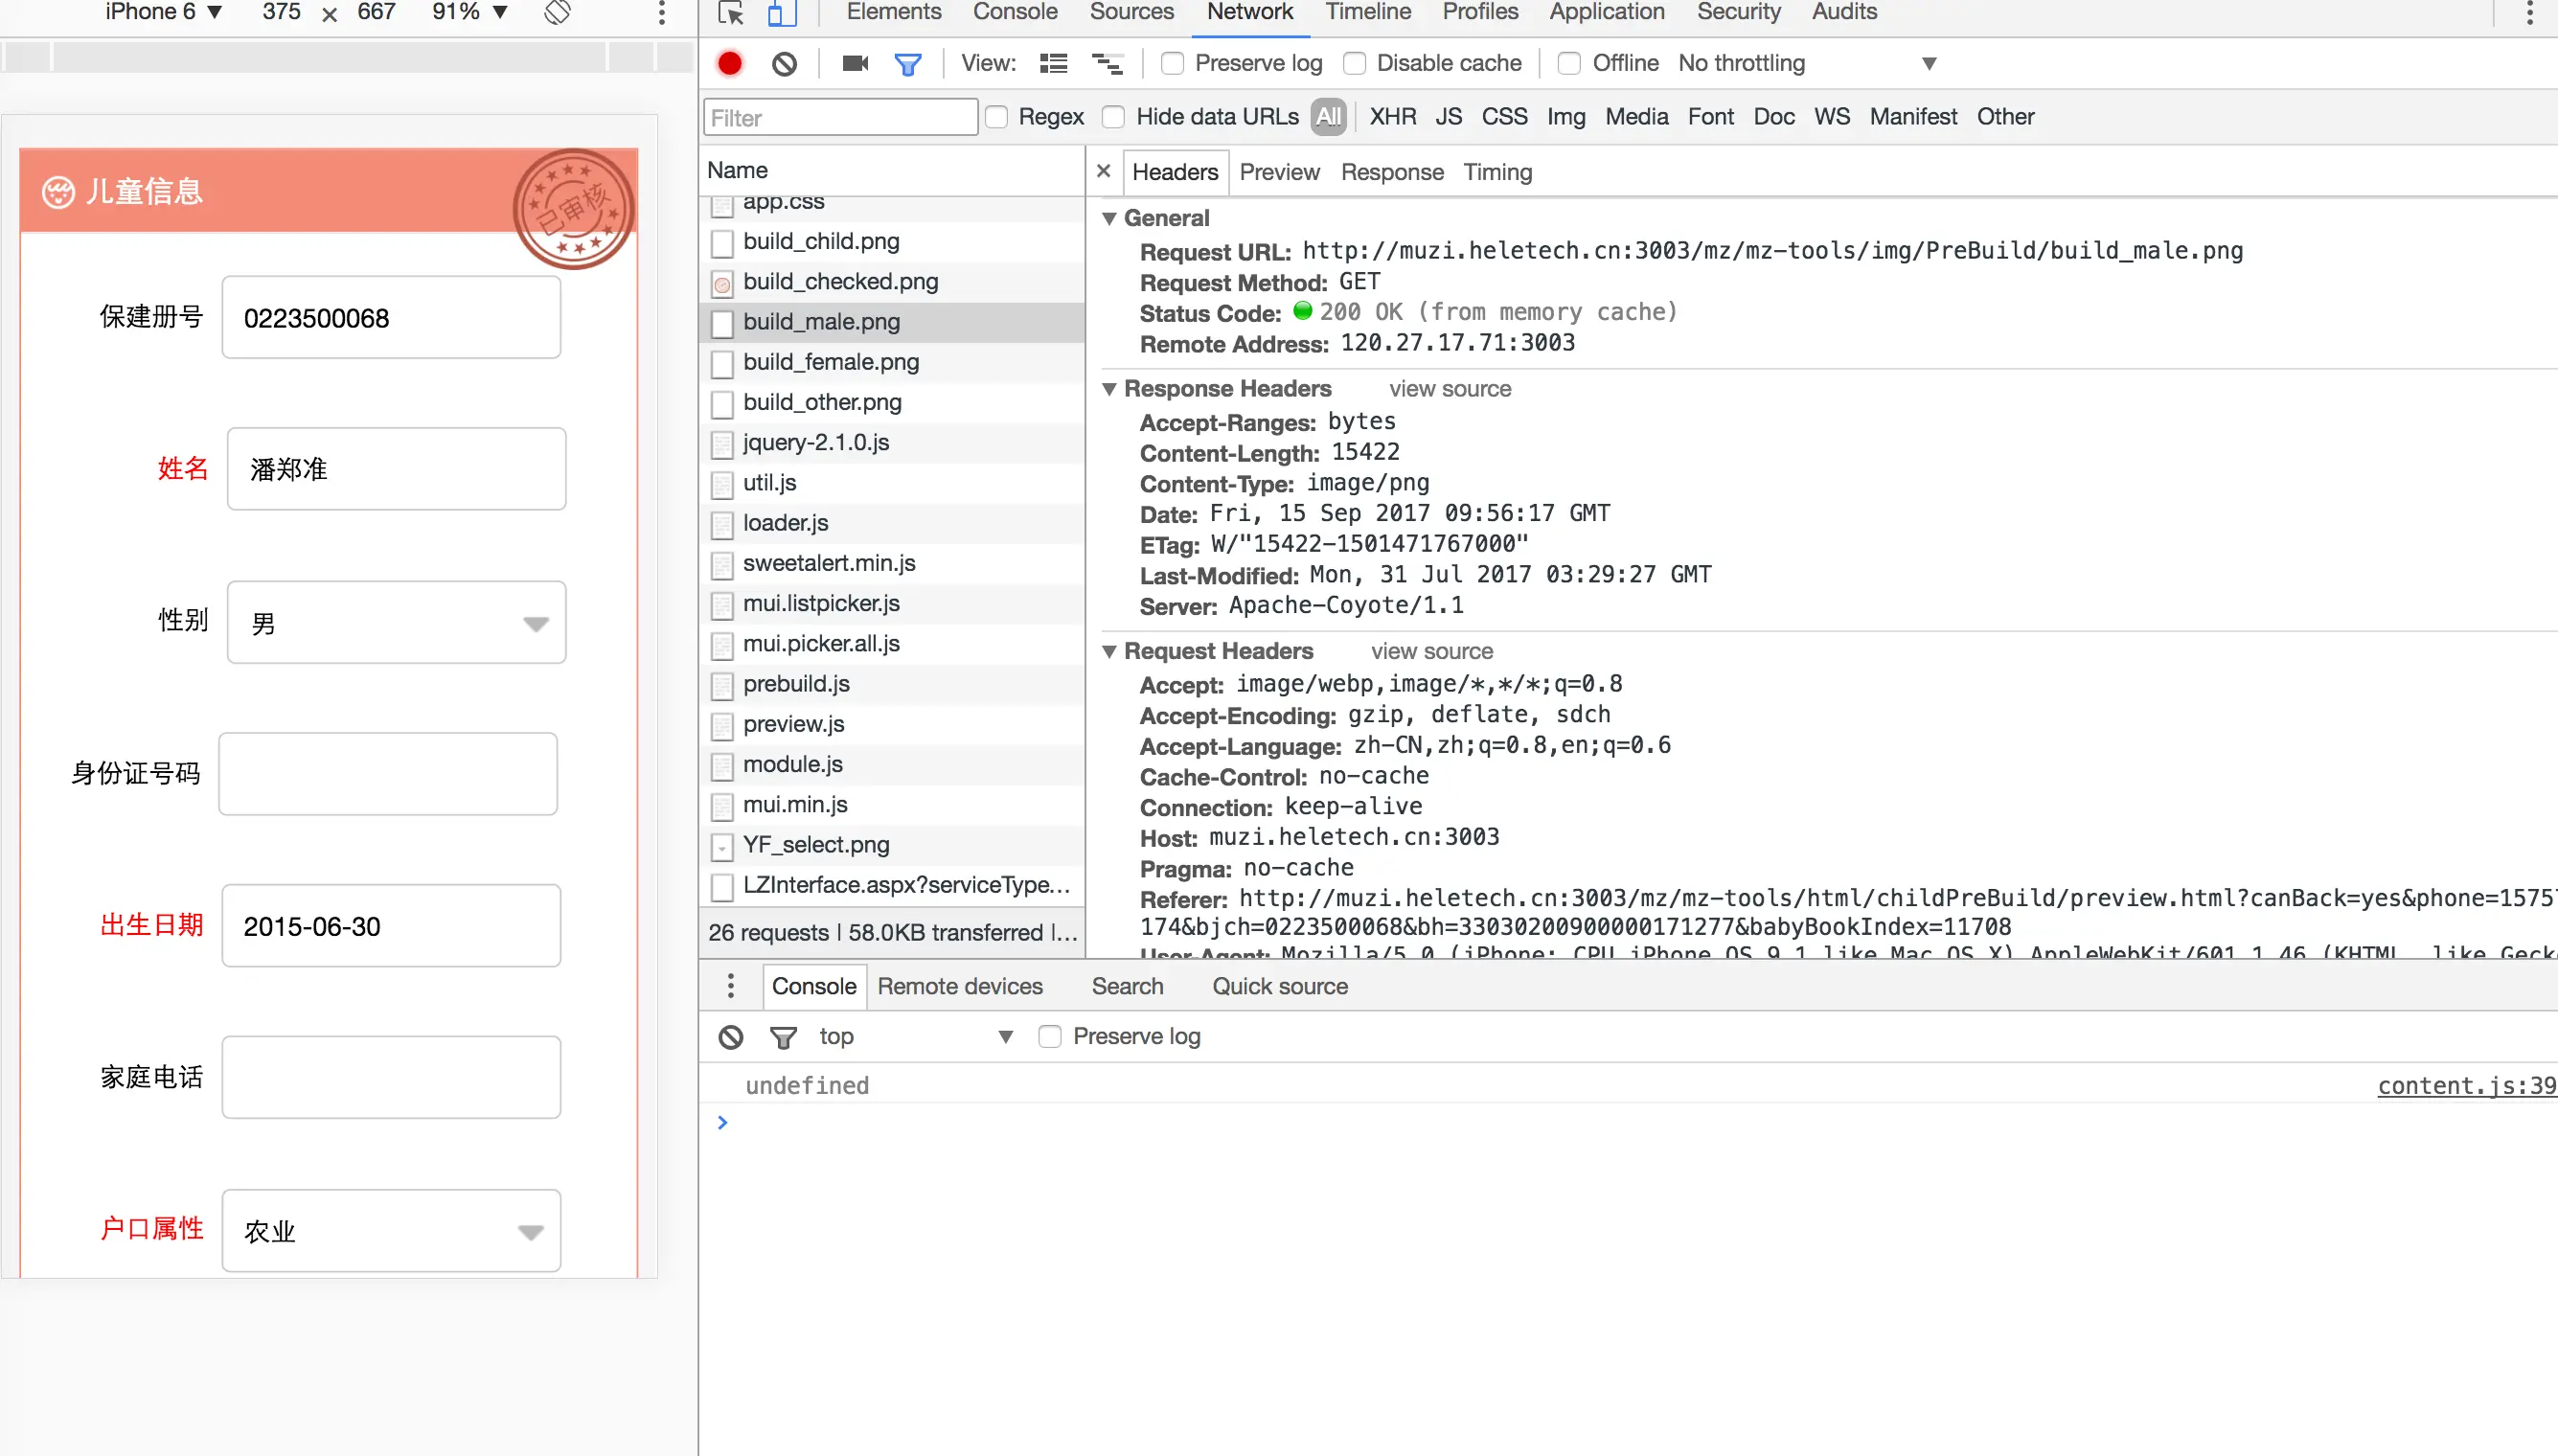Open the Sources panel tab

(x=1131, y=12)
